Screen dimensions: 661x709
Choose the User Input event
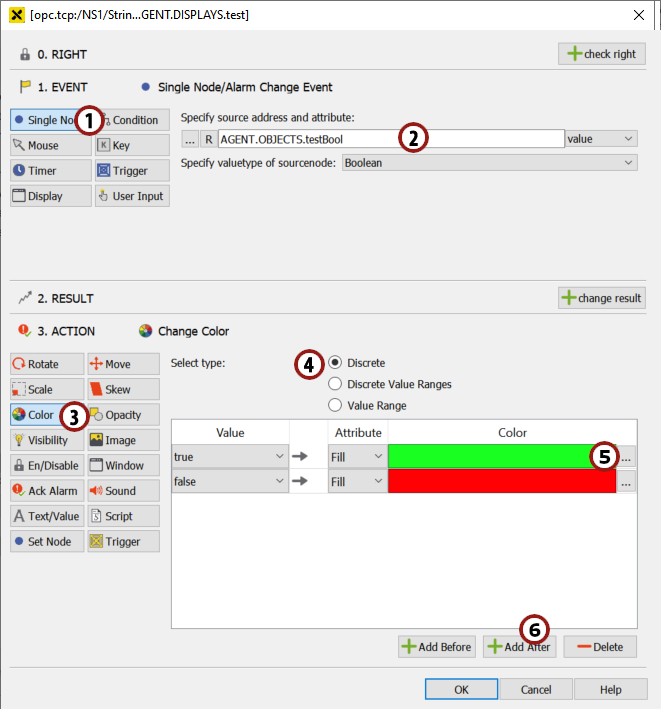[x=131, y=196]
